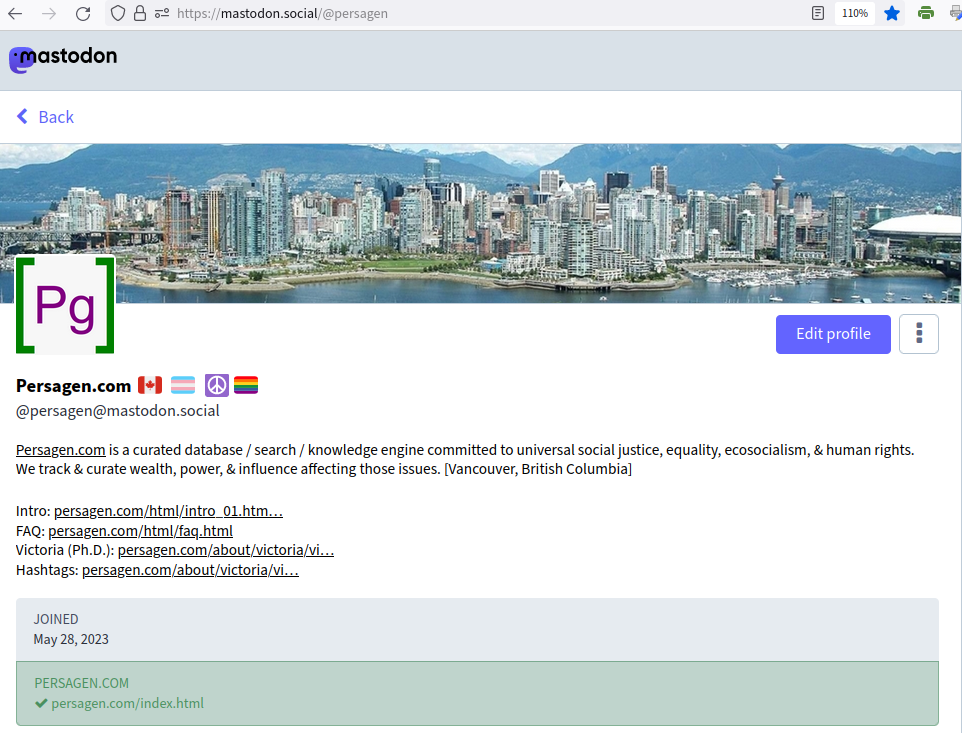Open the Persagen.com link in the bio
The height and width of the screenshot is (733, 962).
click(x=61, y=450)
